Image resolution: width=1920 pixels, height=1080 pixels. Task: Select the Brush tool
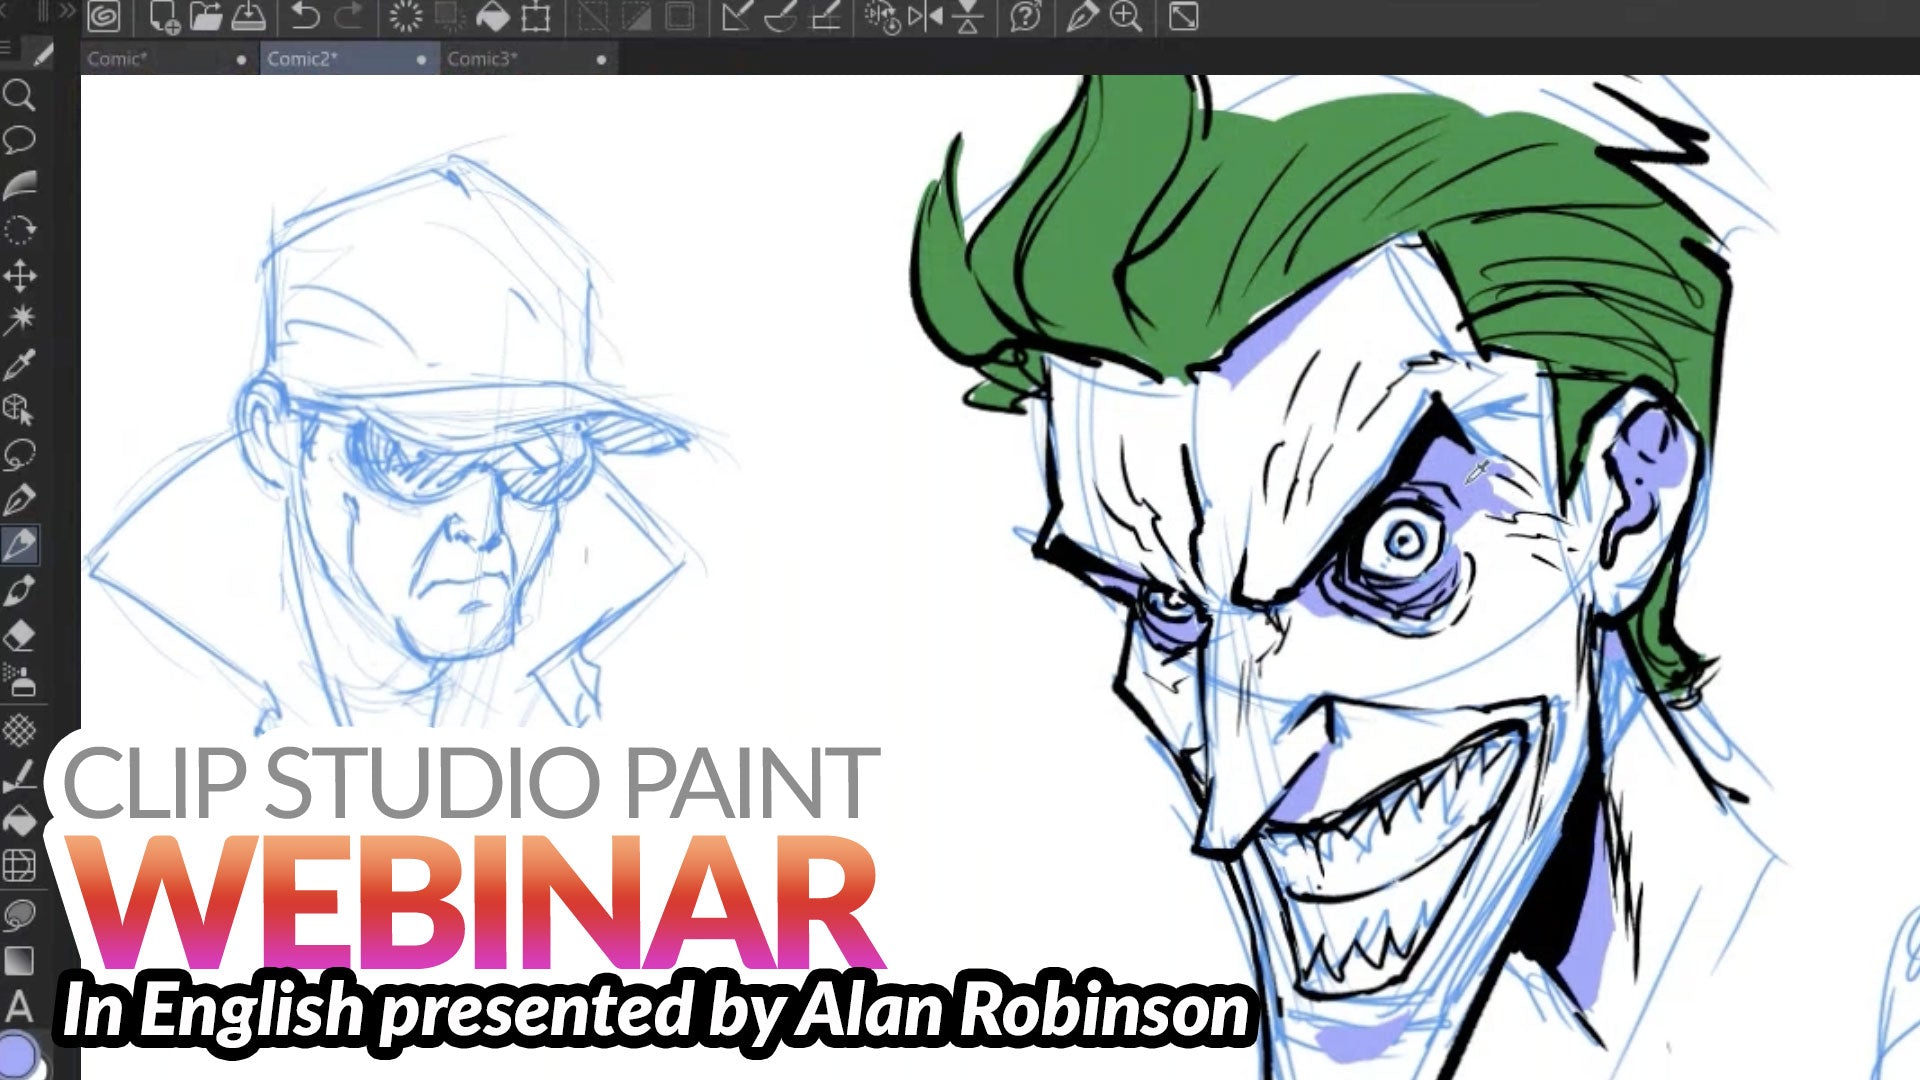(19, 590)
